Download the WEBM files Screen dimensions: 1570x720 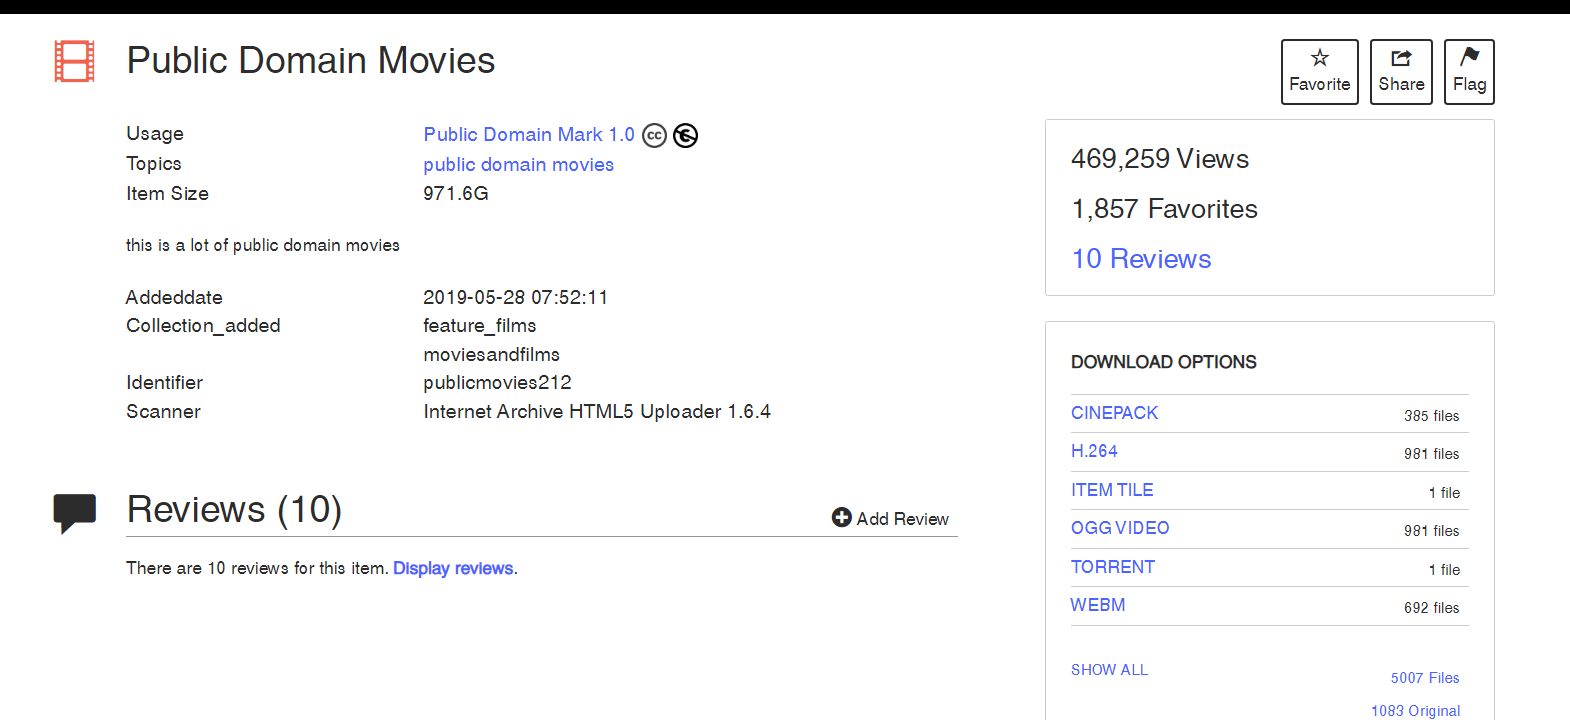[x=1098, y=605]
